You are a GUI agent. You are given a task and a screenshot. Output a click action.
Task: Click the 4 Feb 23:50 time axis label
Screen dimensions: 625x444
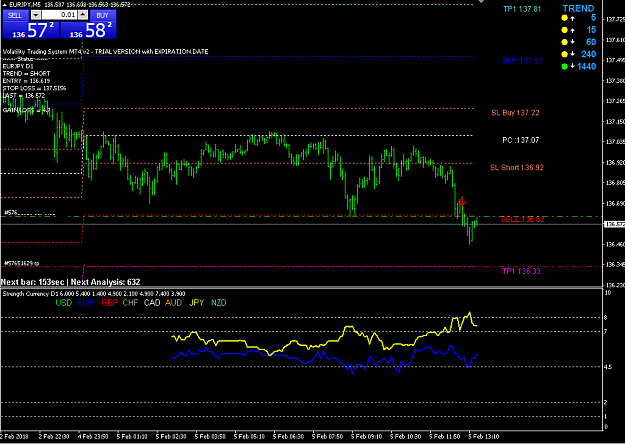pos(93,437)
